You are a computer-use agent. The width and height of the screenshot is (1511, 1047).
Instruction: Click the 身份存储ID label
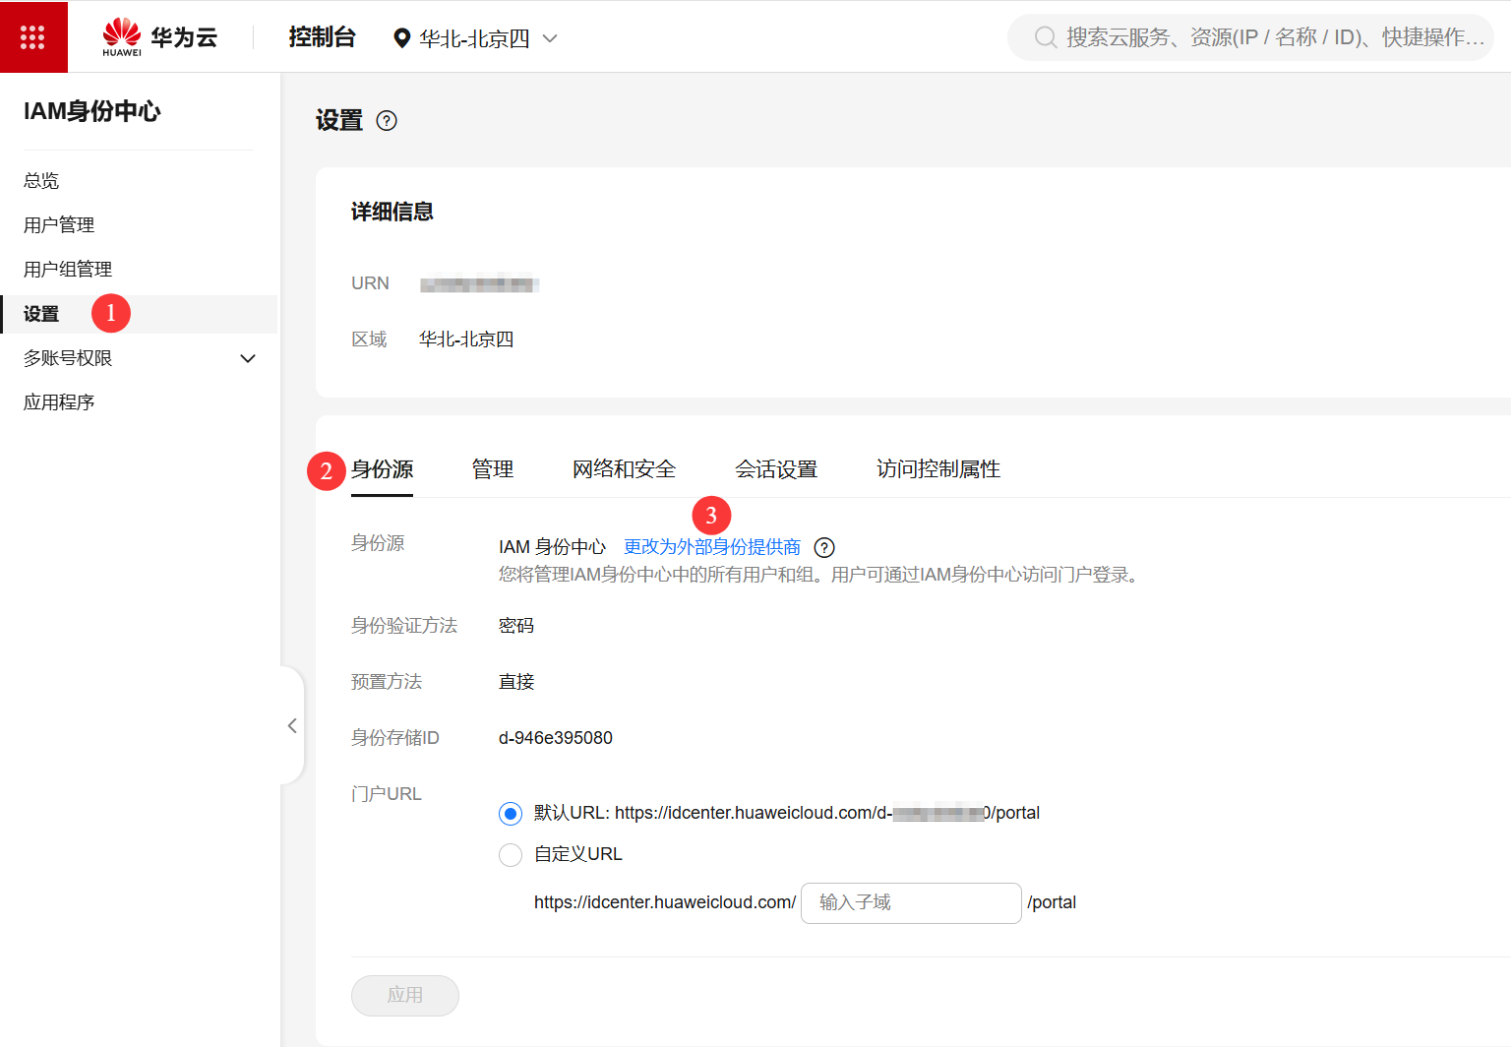tap(395, 738)
